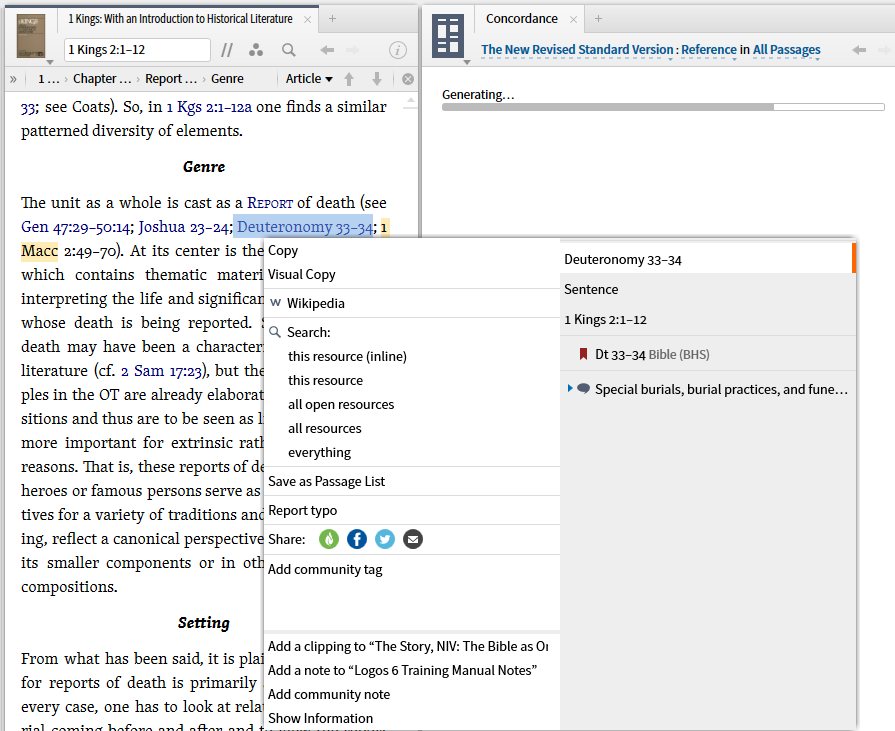The image size is (895, 731).
Task: Open the All Passages range dropdown
Action: point(787,50)
